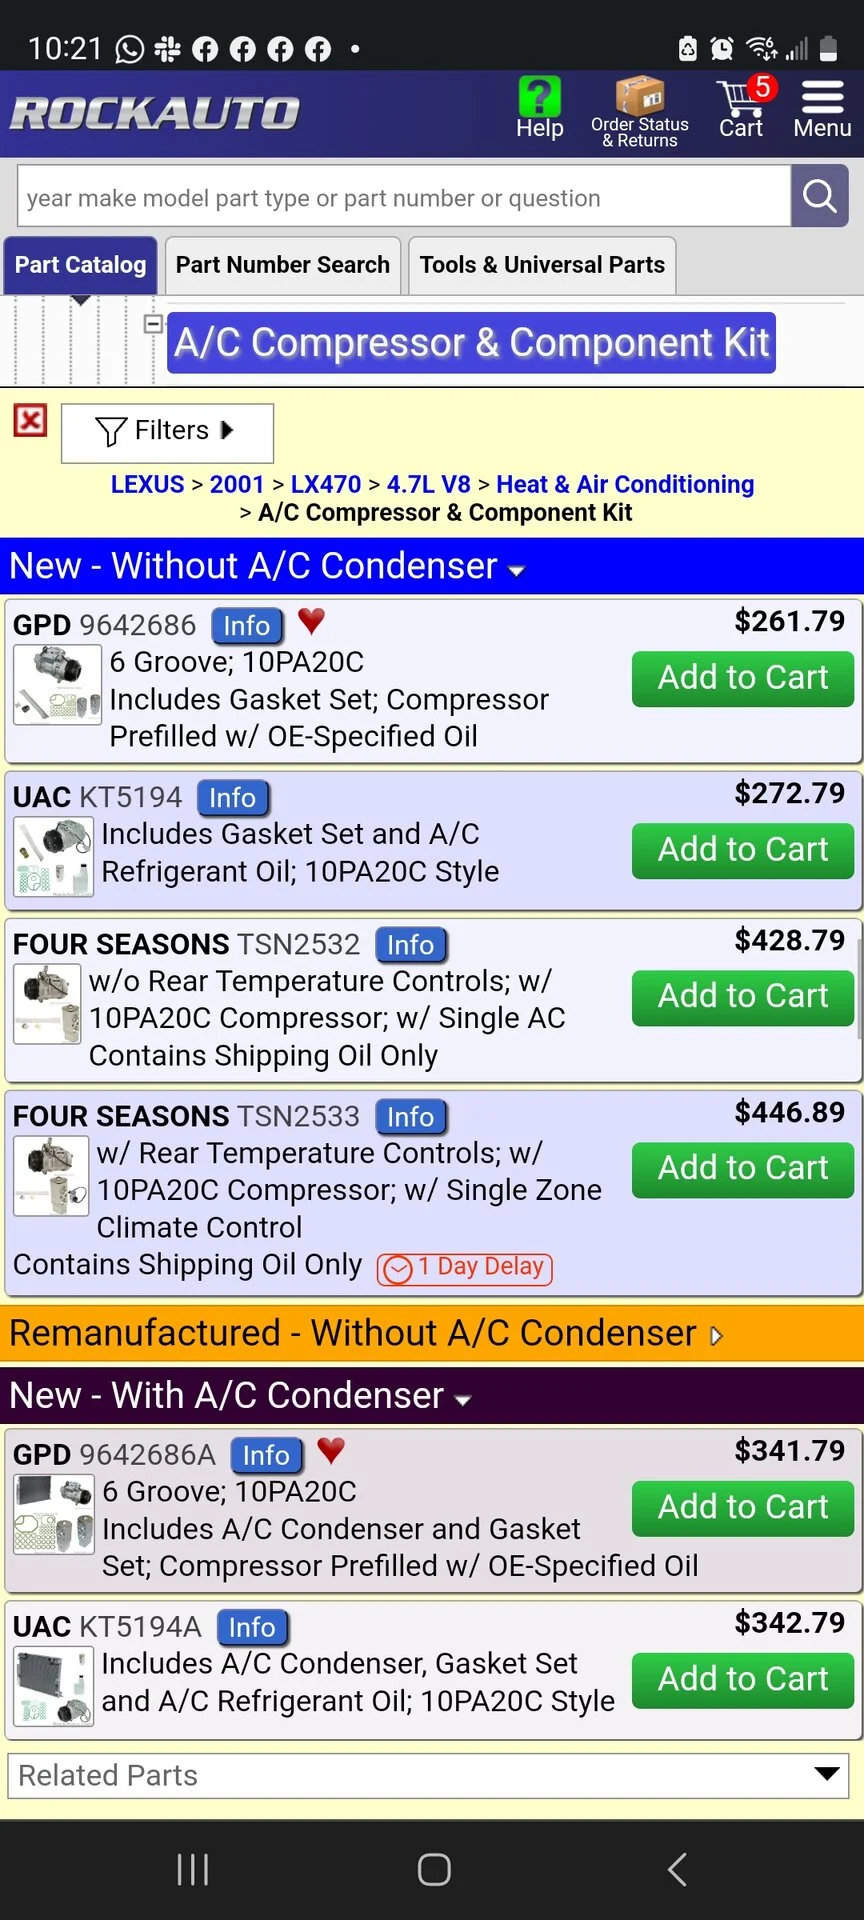Open the shopping cart icon
864x1920 pixels.
(741, 100)
